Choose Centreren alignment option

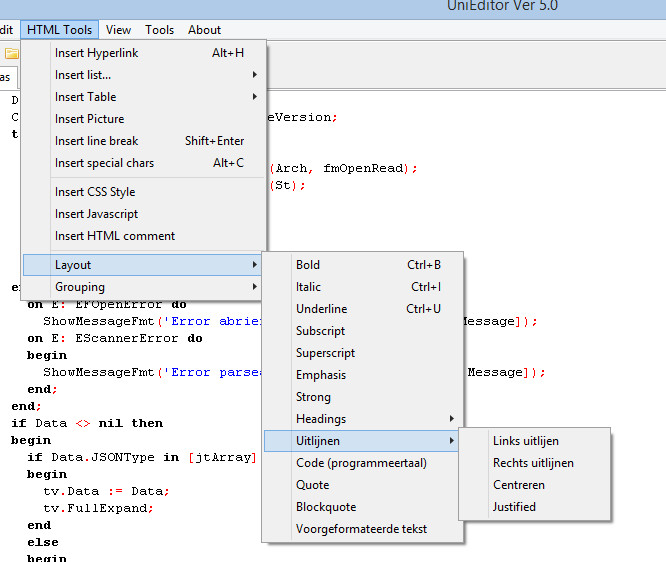519,485
